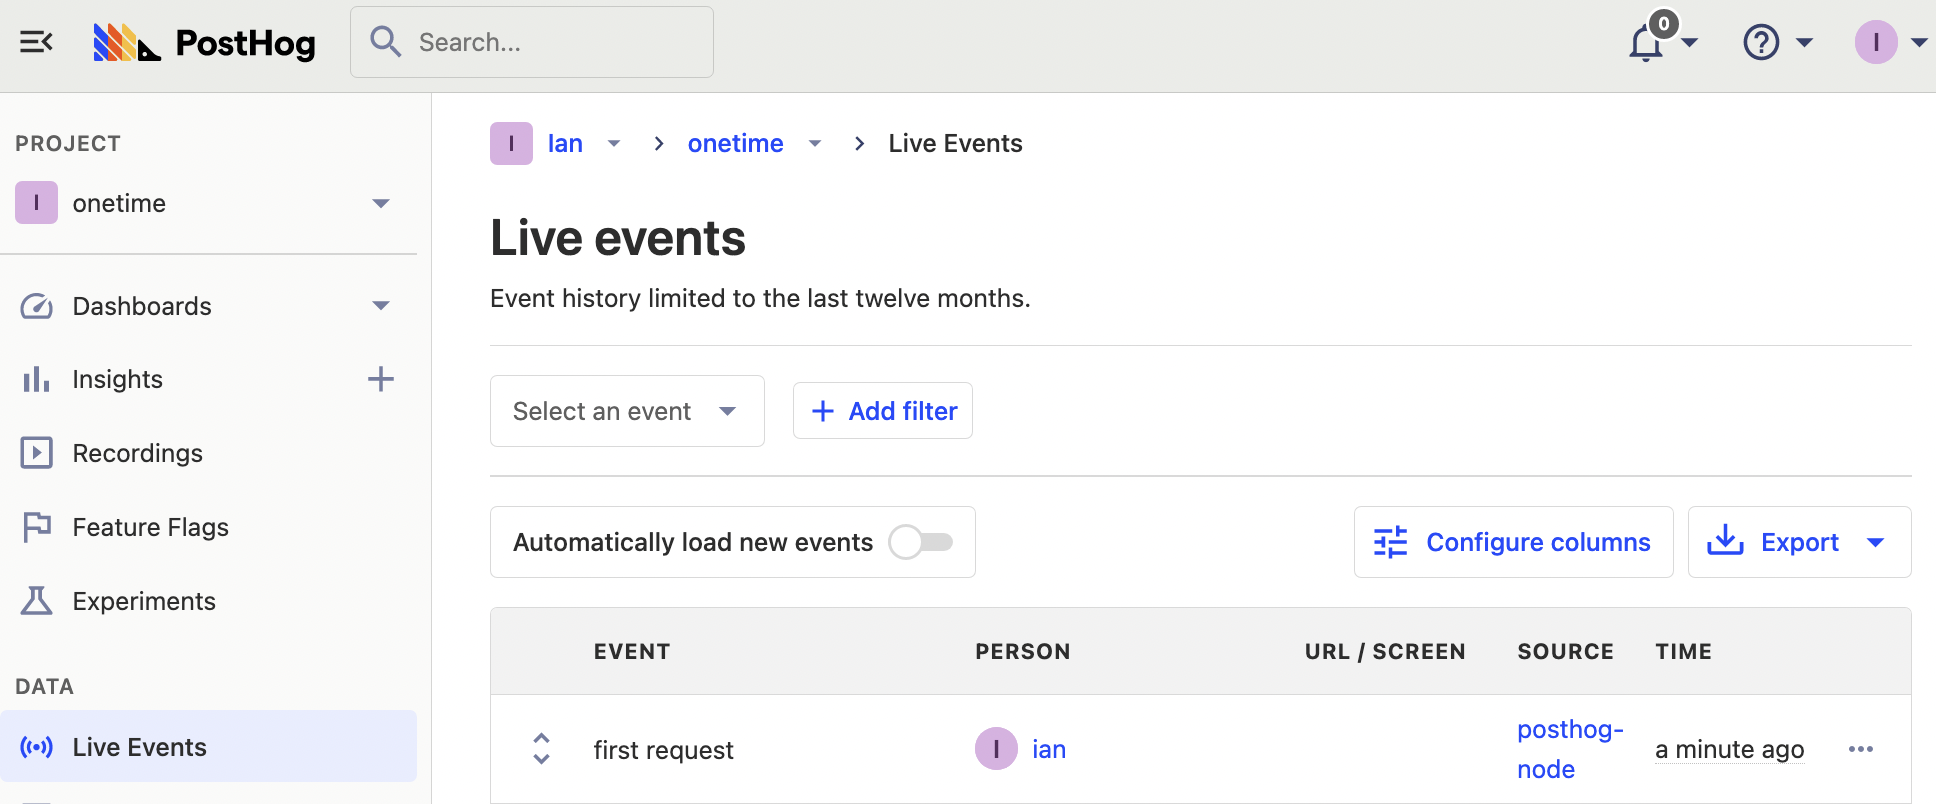Expand the Dashboards dropdown arrow
This screenshot has width=1936, height=804.
point(380,306)
